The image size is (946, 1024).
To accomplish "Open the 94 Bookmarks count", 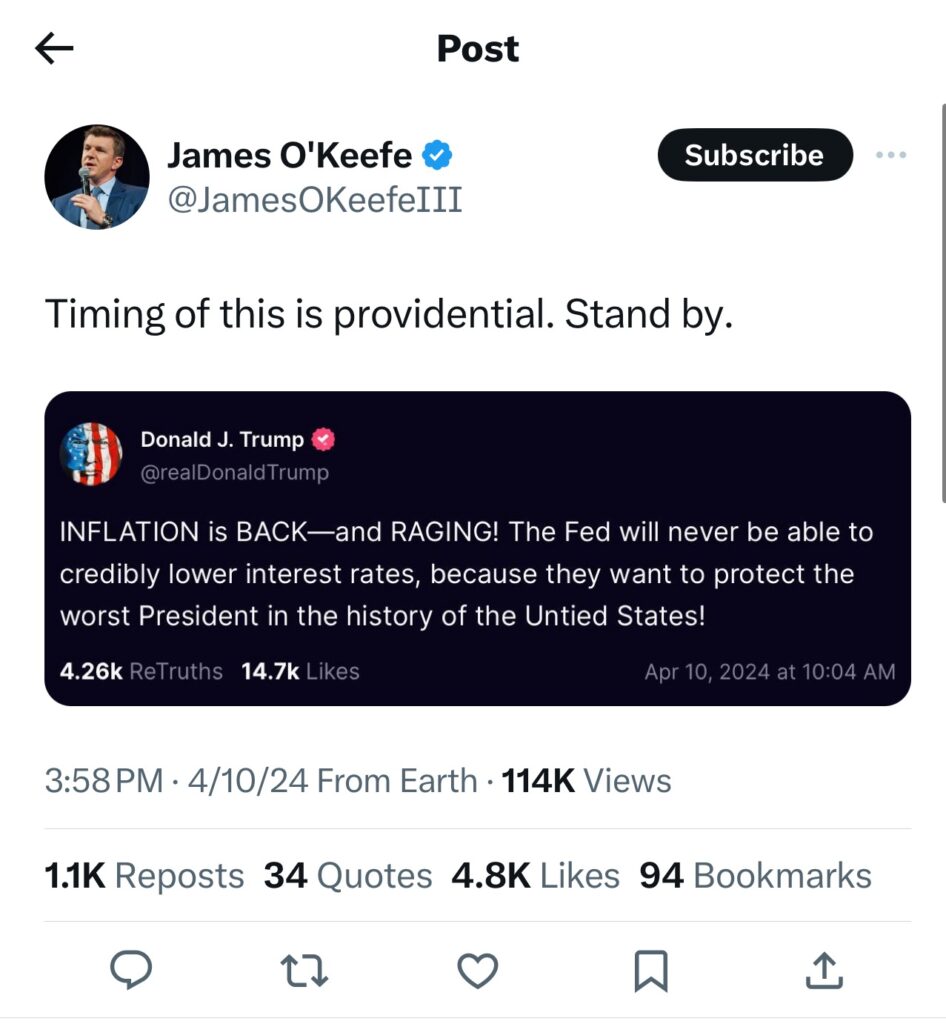I will tap(755, 876).
